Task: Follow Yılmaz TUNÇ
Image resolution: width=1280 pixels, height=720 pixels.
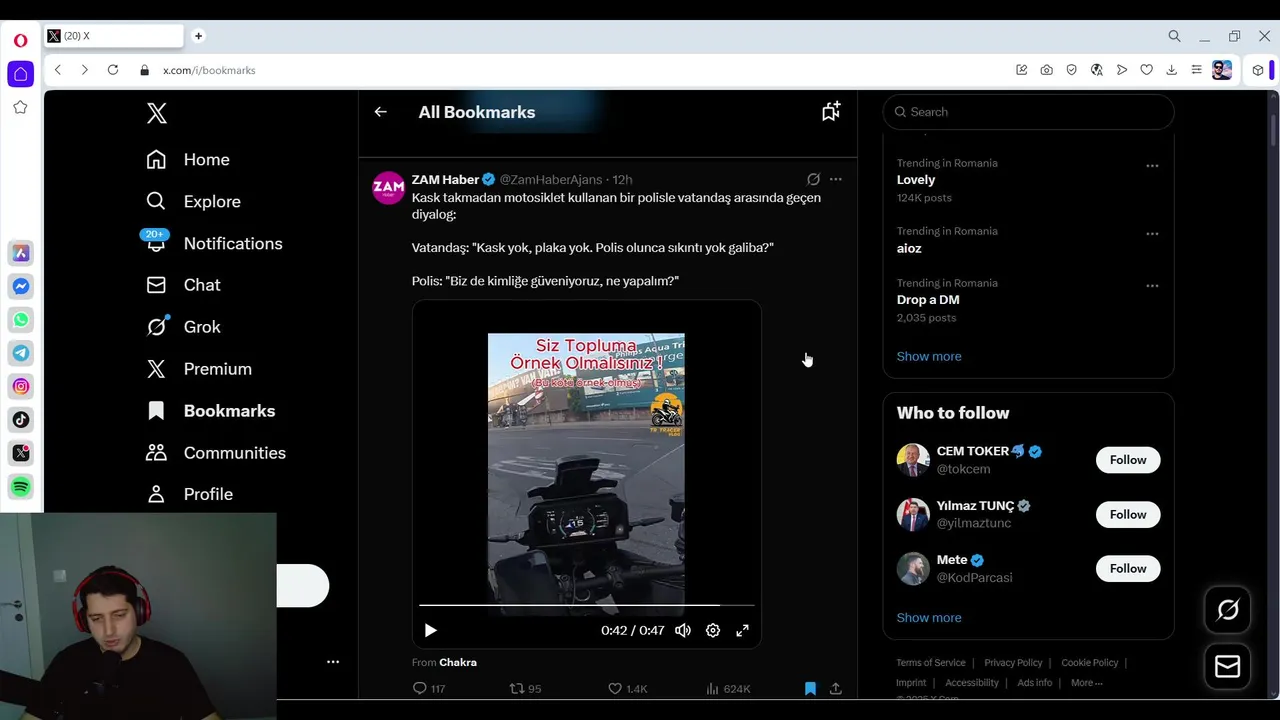Action: point(1128,514)
